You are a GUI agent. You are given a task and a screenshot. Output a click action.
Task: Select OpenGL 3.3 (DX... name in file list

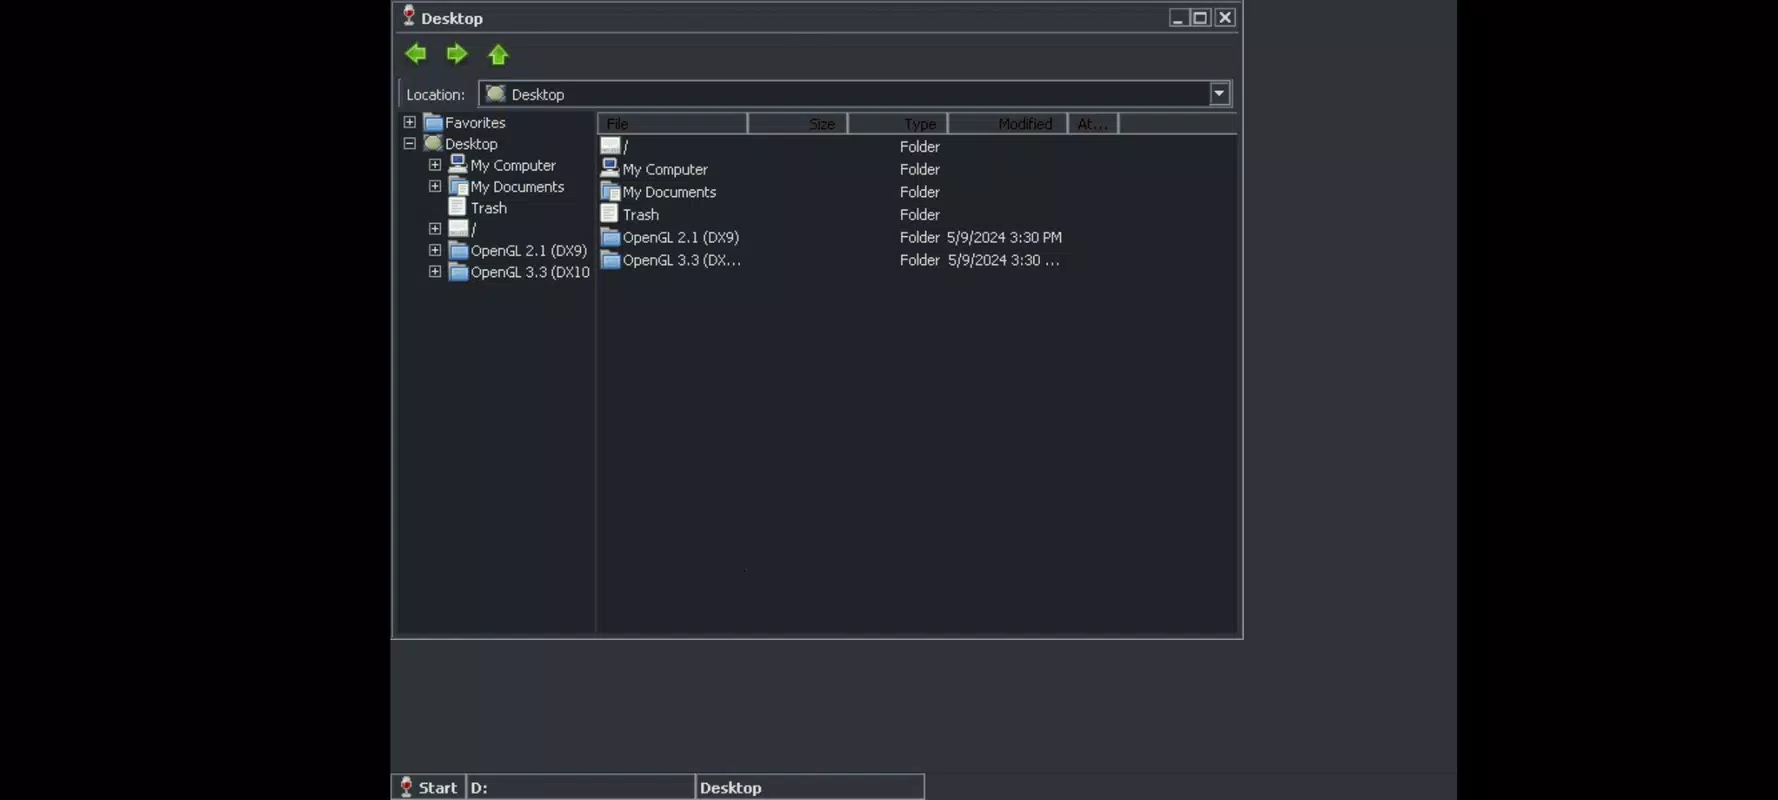point(682,260)
